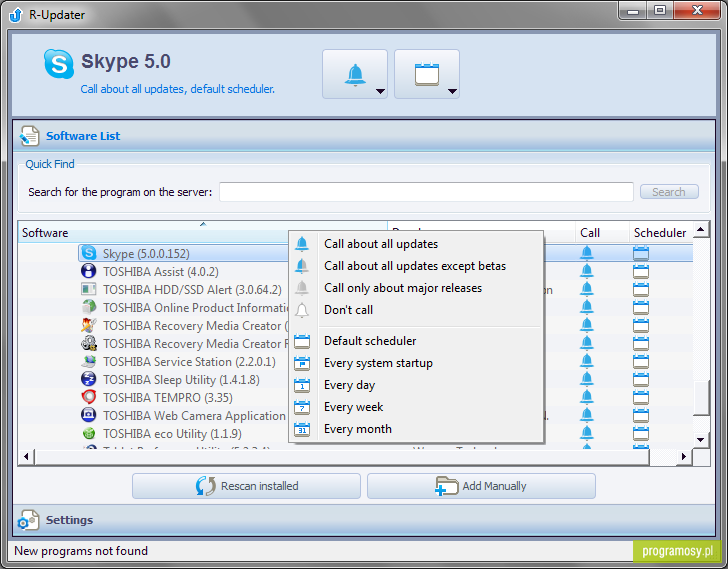Click the list's vertical scrollbar down arrow
This screenshot has width=728, height=569.
pos(701,439)
